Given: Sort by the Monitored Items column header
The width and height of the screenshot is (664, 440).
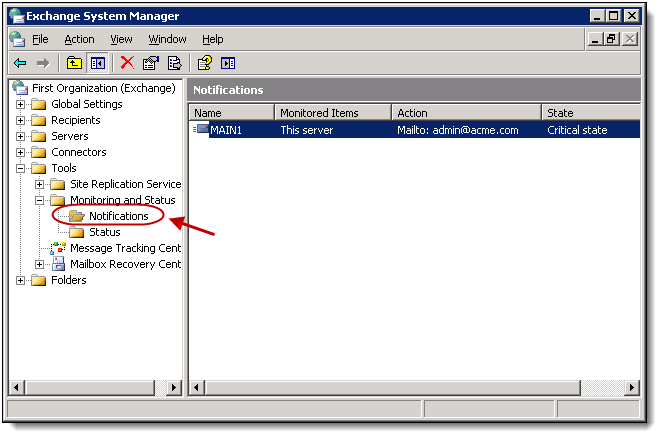Looking at the screenshot, I should click(333, 113).
